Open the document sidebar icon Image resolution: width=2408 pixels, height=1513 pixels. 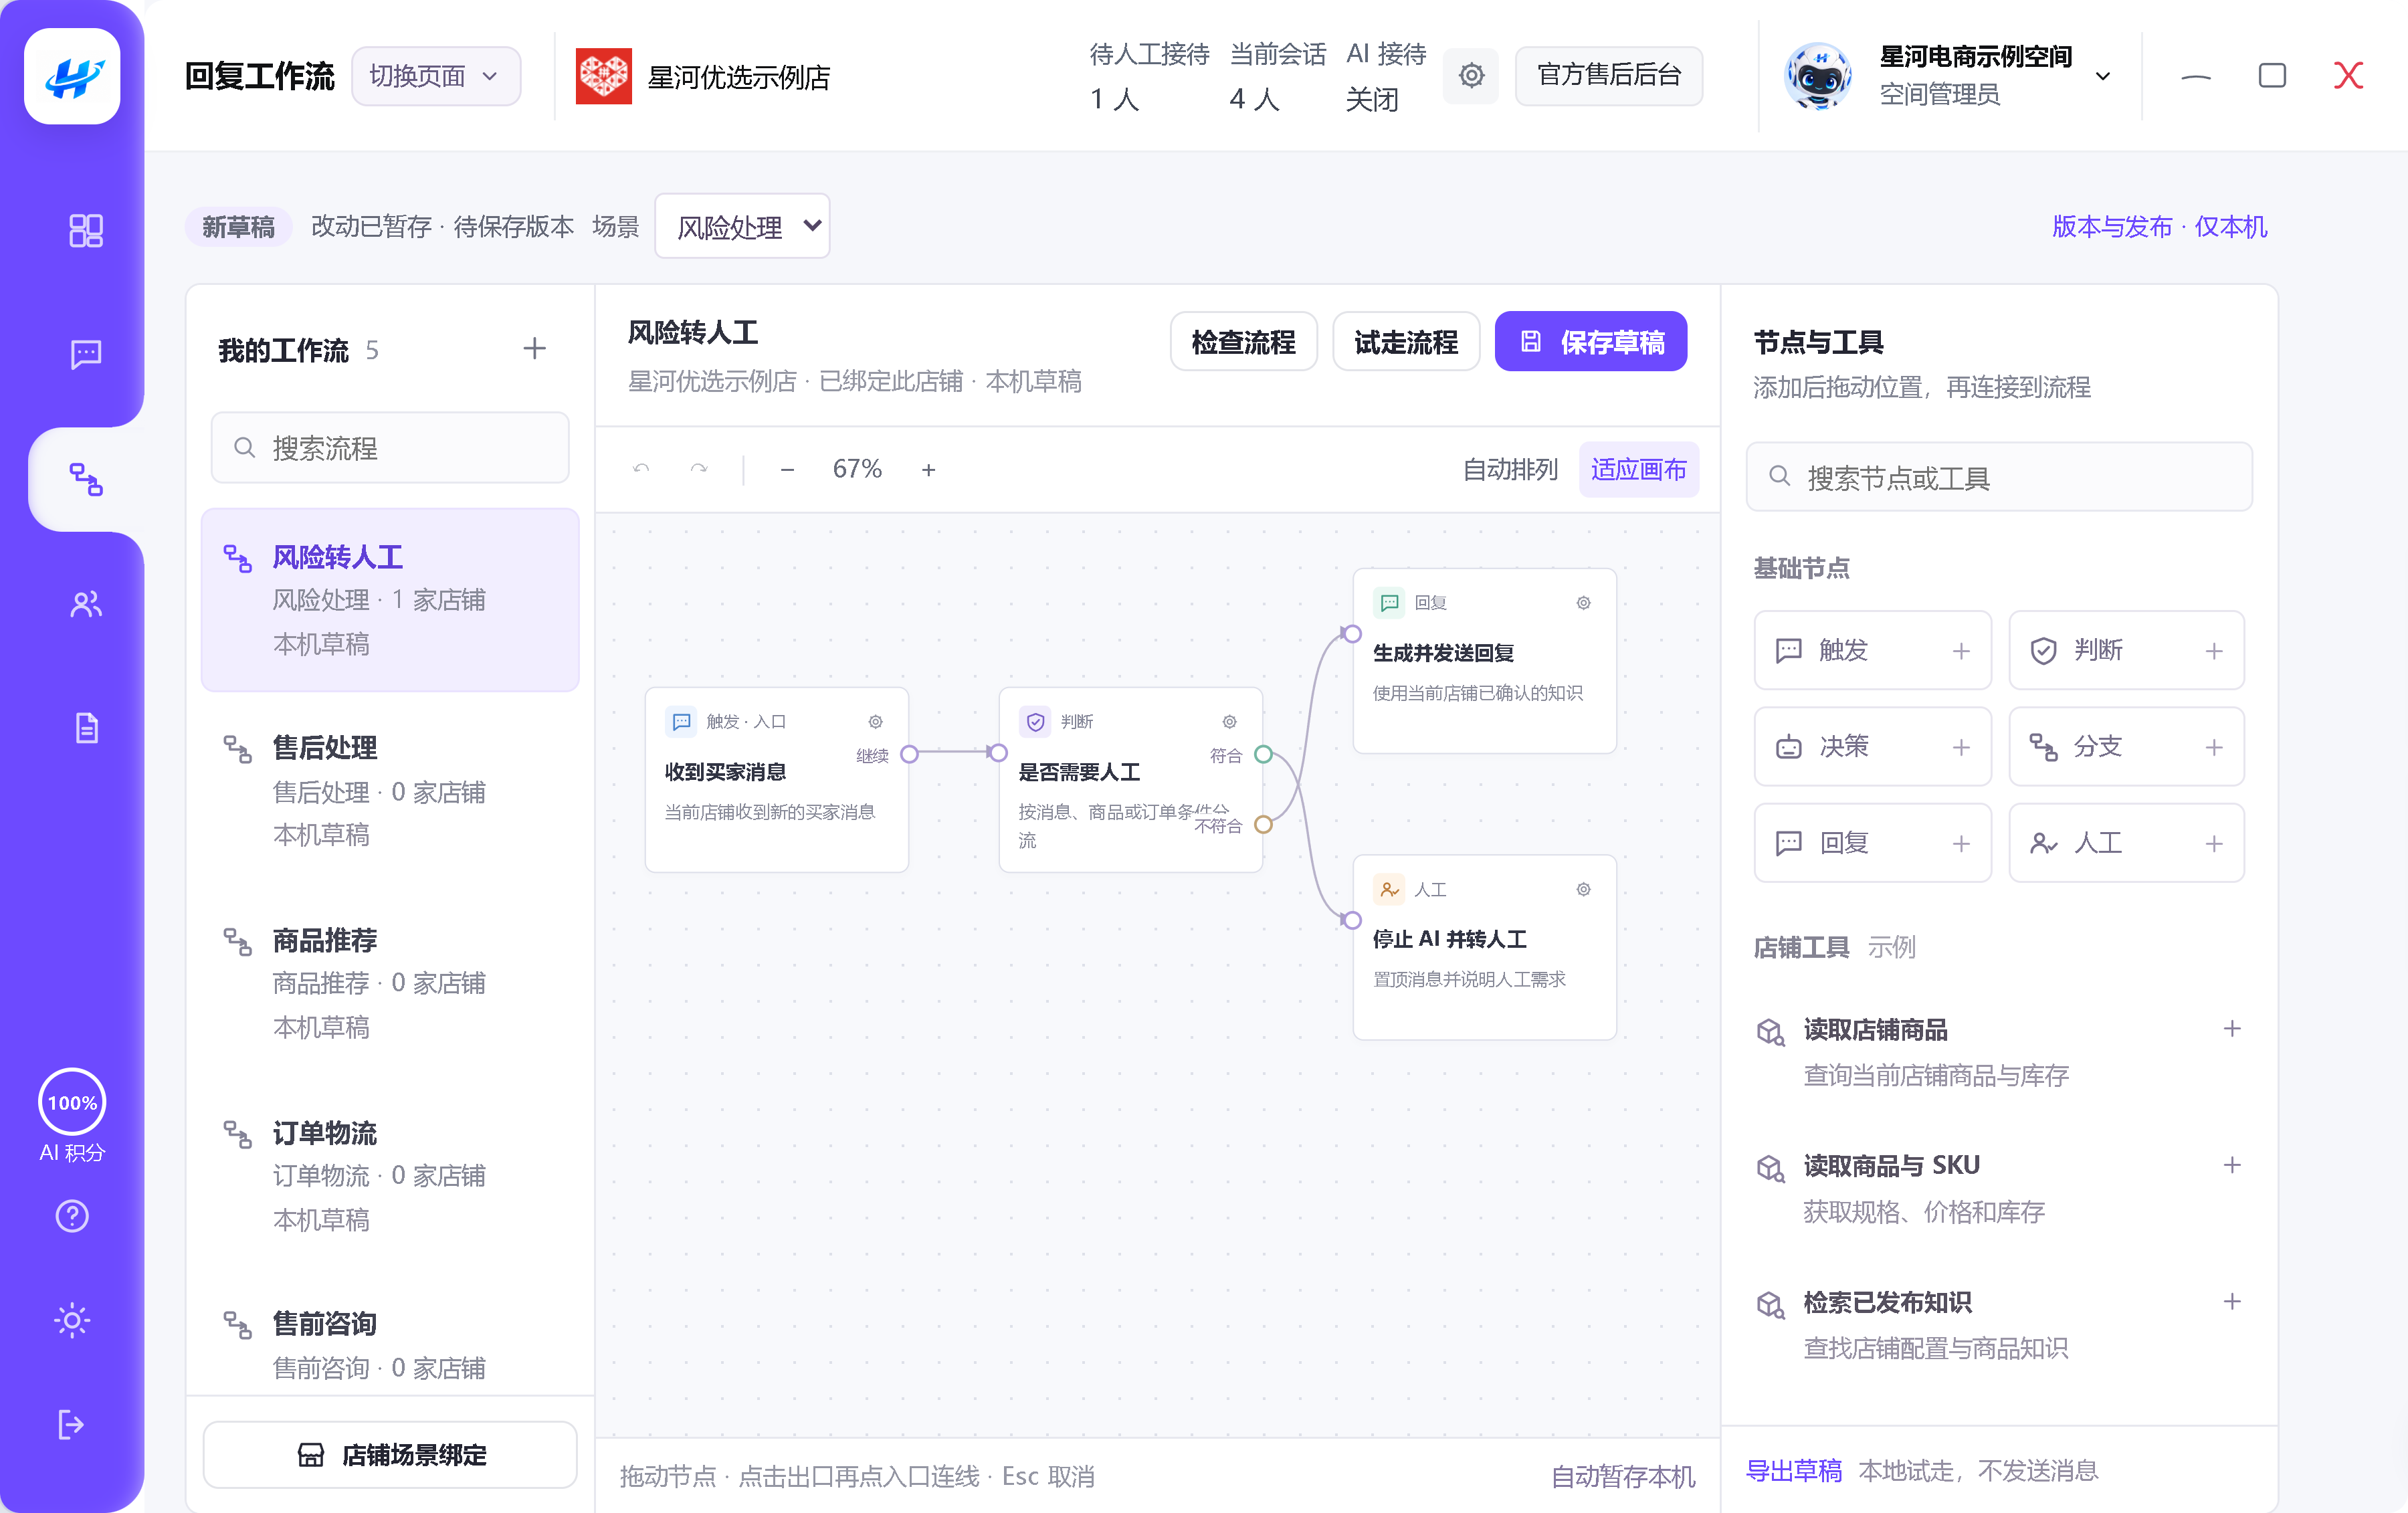click(x=86, y=728)
